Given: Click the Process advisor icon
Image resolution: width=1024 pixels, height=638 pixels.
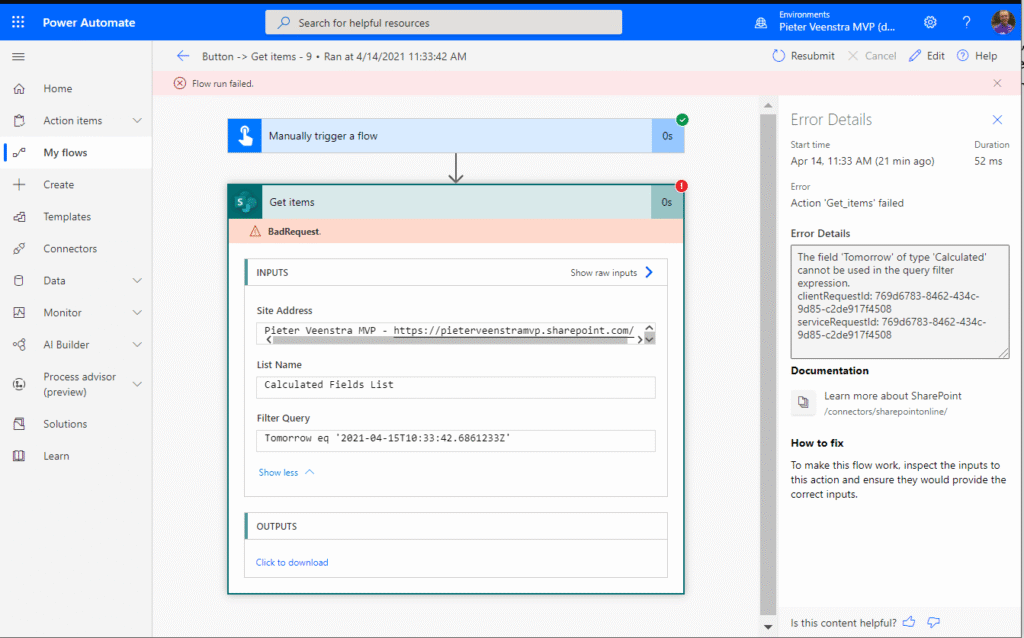Looking at the screenshot, I should [x=20, y=384].
